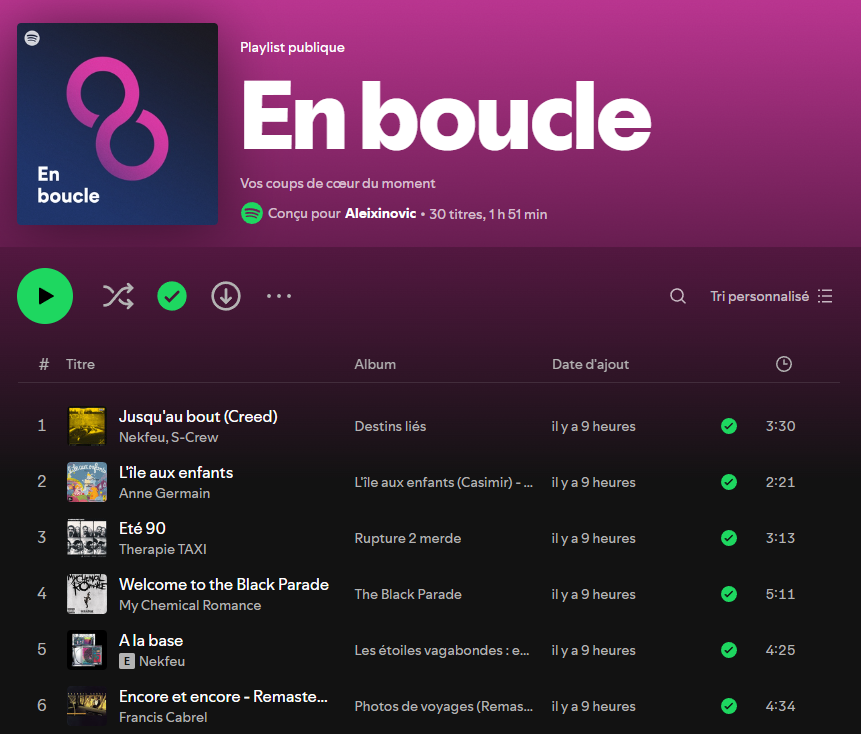Open the Tri personnalisé sort dropdown

point(771,296)
